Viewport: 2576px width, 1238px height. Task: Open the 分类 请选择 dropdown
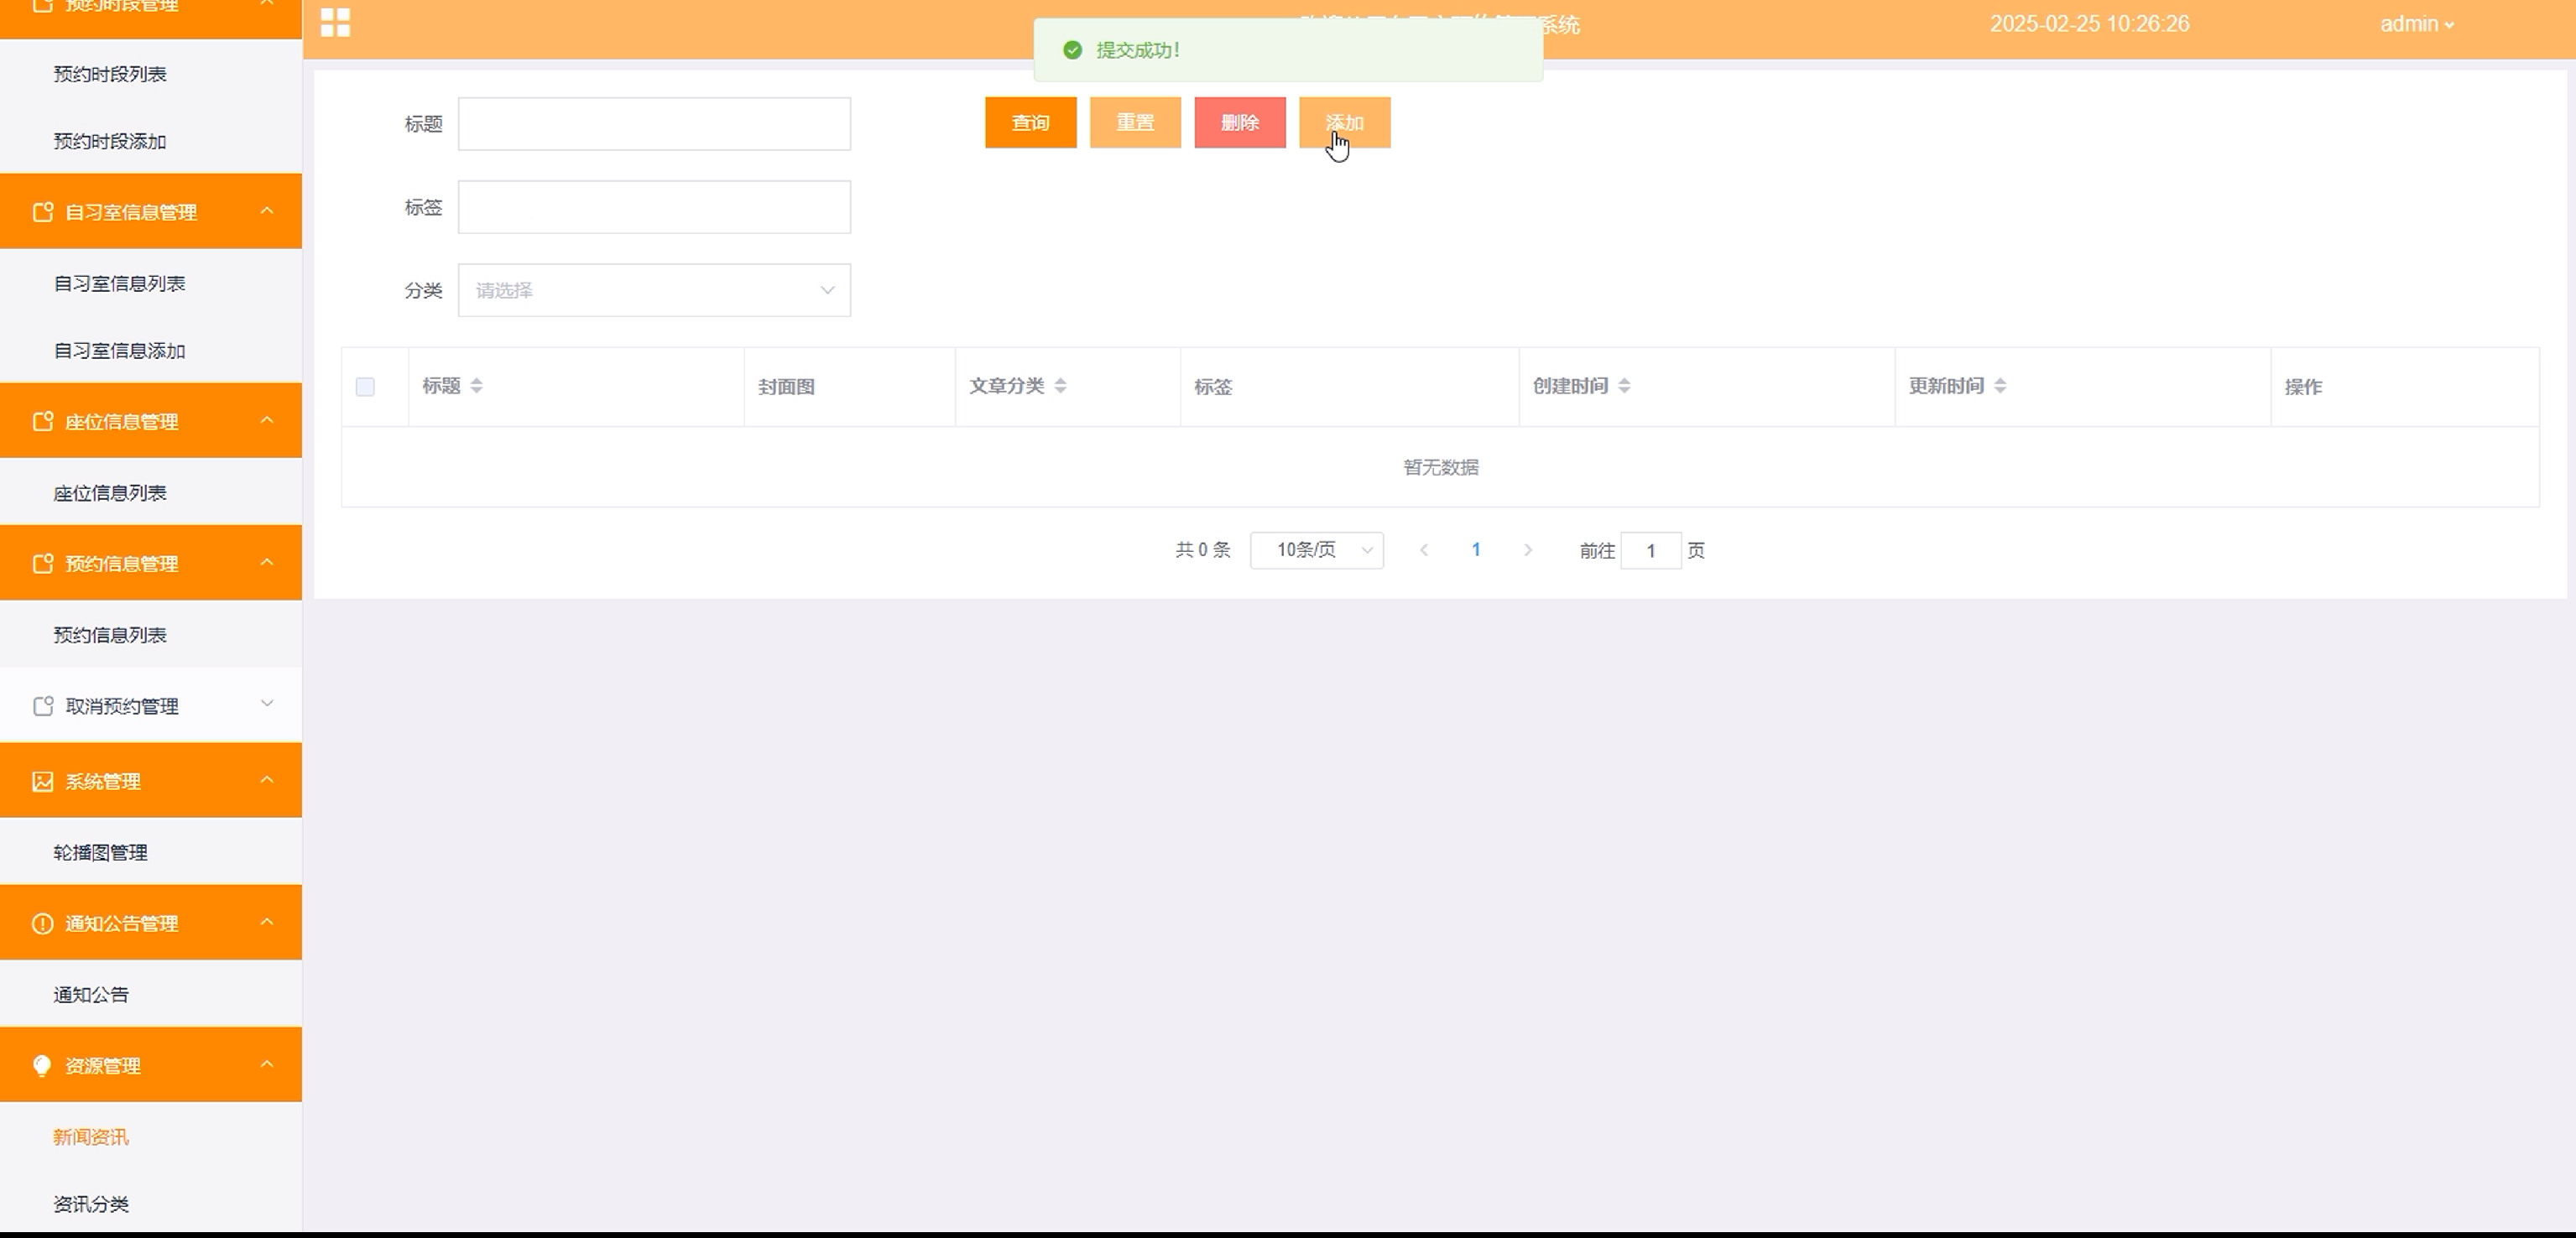pos(654,290)
